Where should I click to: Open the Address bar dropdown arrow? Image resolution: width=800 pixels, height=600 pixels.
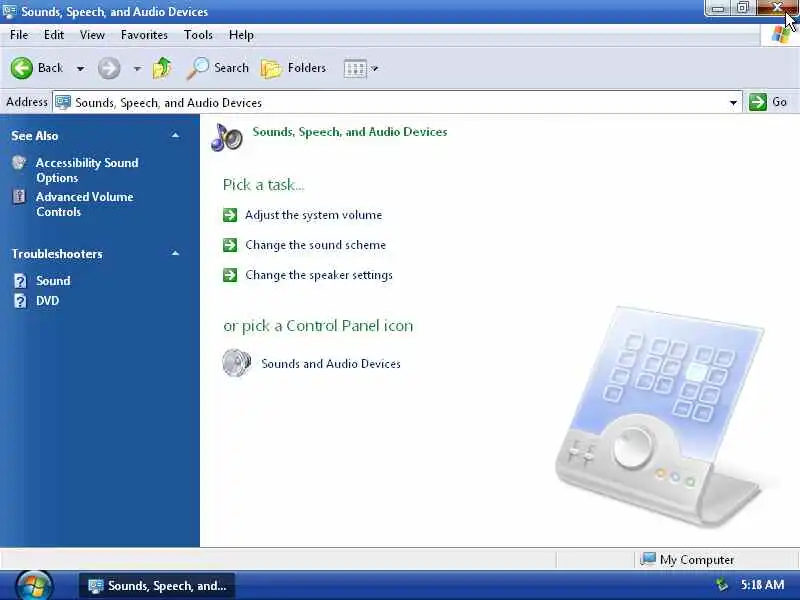pyautogui.click(x=733, y=103)
